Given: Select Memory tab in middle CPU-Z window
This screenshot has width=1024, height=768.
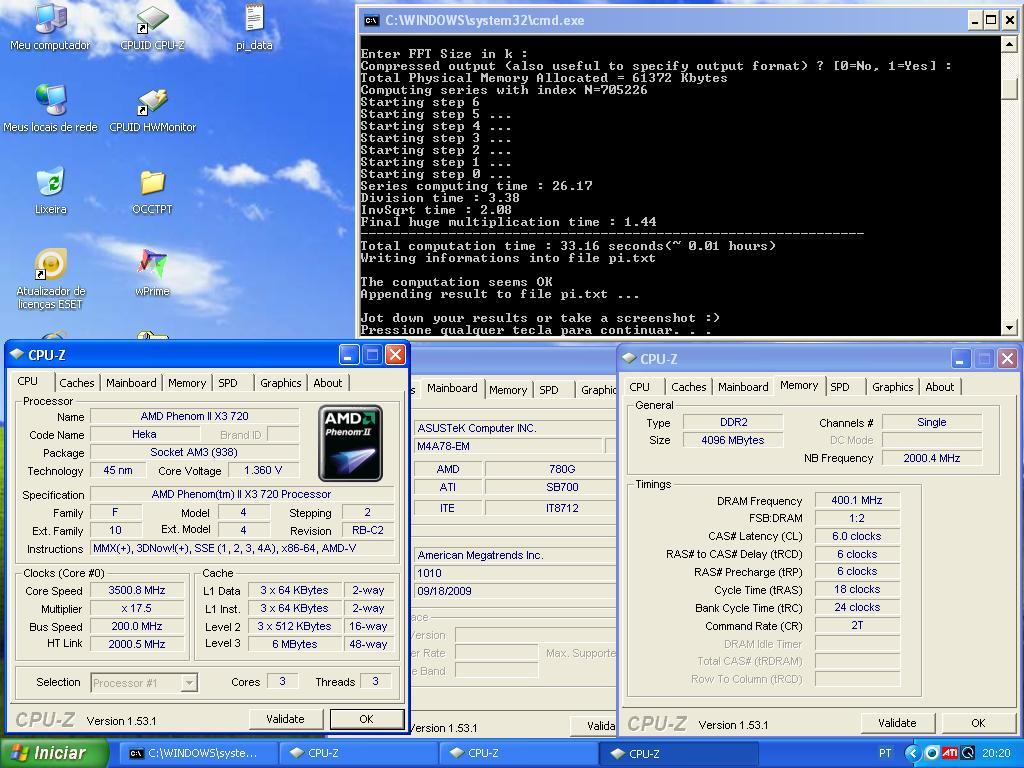Looking at the screenshot, I should (x=508, y=390).
